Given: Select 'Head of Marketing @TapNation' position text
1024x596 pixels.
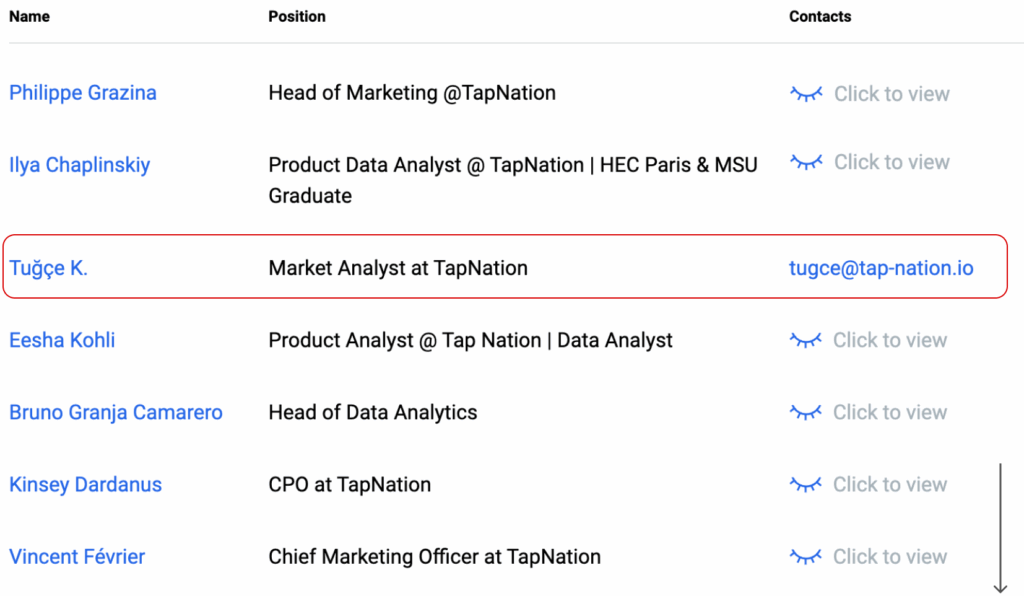Looking at the screenshot, I should pos(412,93).
